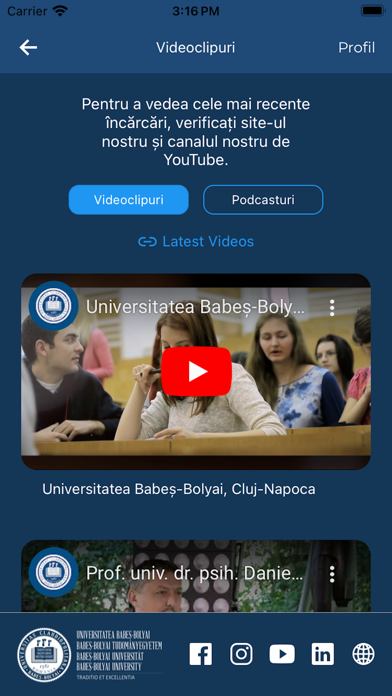
Task: Click the Babeș-Bolyai University logo in the footer
Action: click(x=90, y=655)
